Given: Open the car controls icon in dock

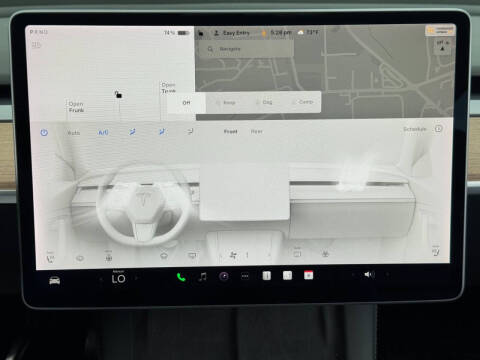Looking at the screenshot, I should [55, 281].
